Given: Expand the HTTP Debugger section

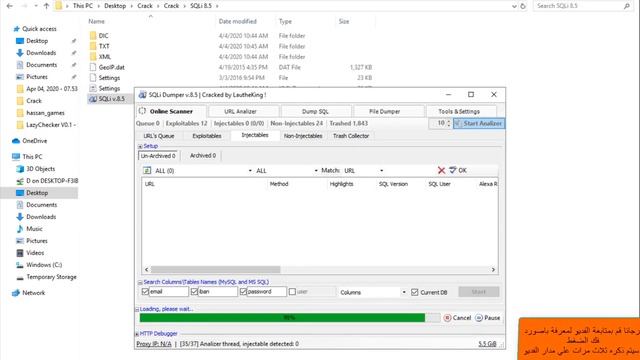Looking at the screenshot, I should tap(137, 334).
